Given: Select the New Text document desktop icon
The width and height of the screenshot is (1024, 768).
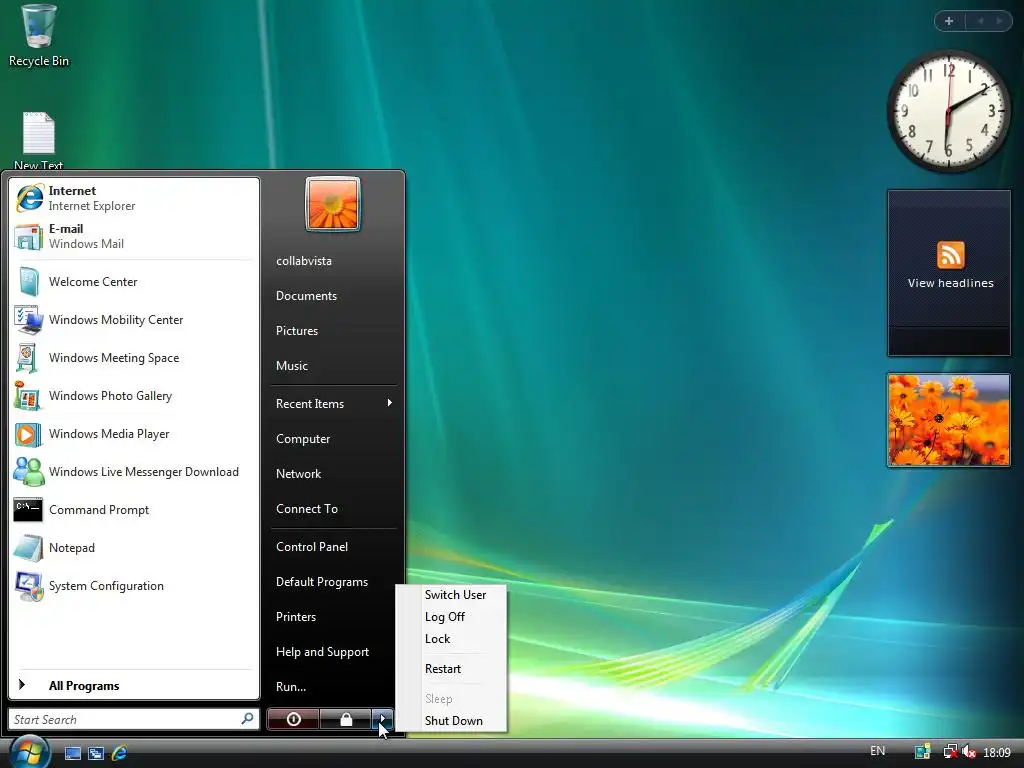Looking at the screenshot, I should tap(38, 140).
